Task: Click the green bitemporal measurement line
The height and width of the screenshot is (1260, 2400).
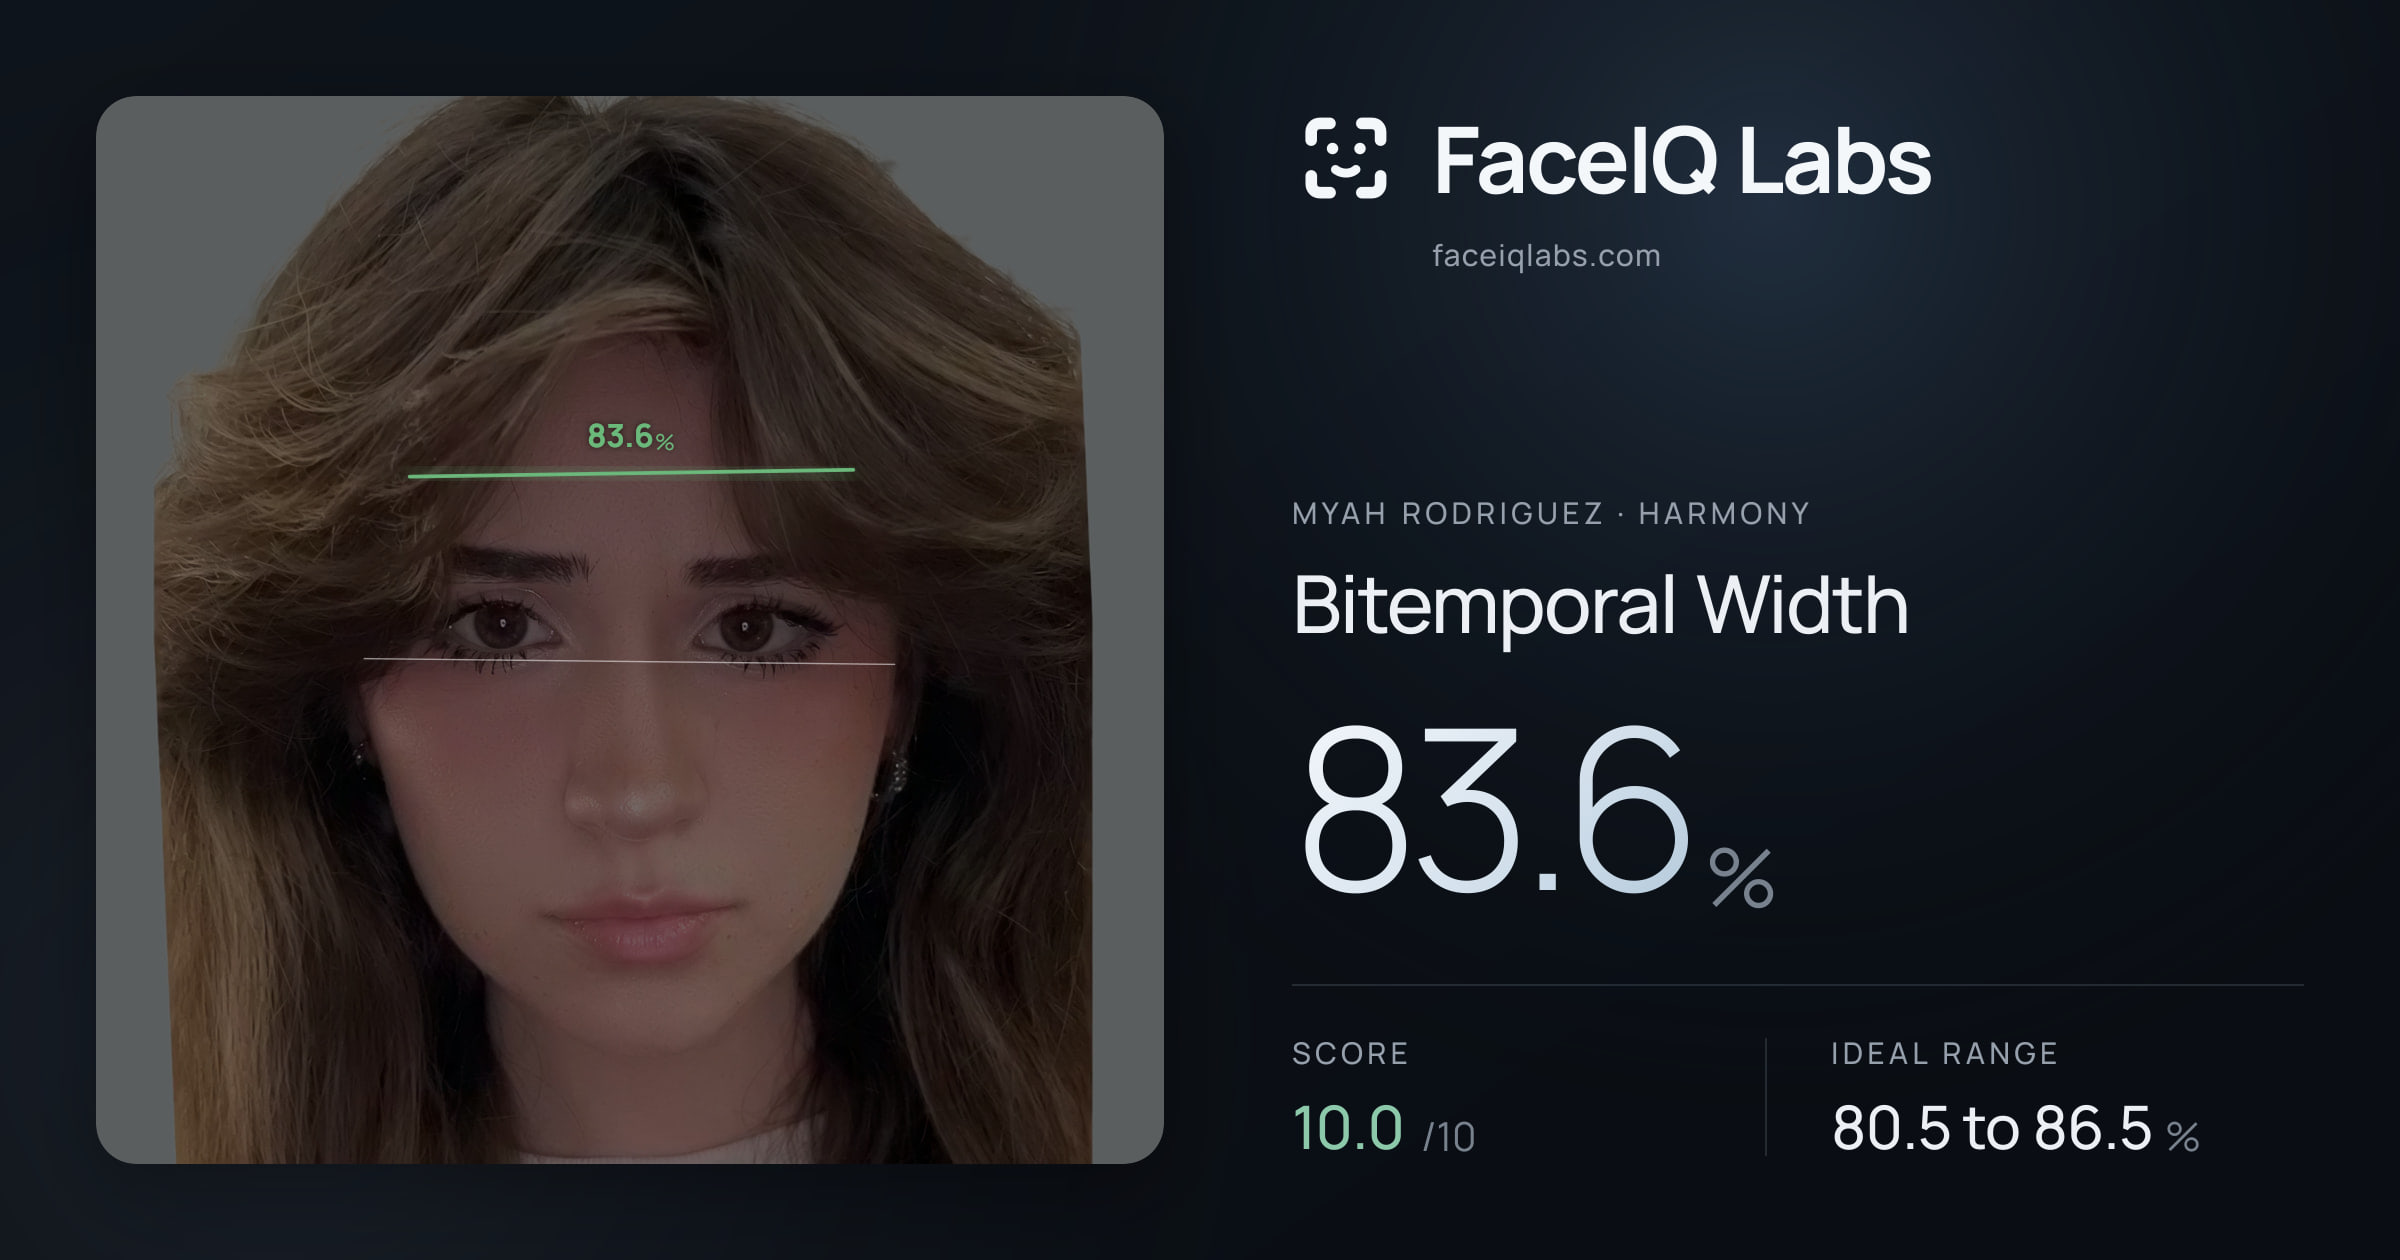Action: click(631, 473)
